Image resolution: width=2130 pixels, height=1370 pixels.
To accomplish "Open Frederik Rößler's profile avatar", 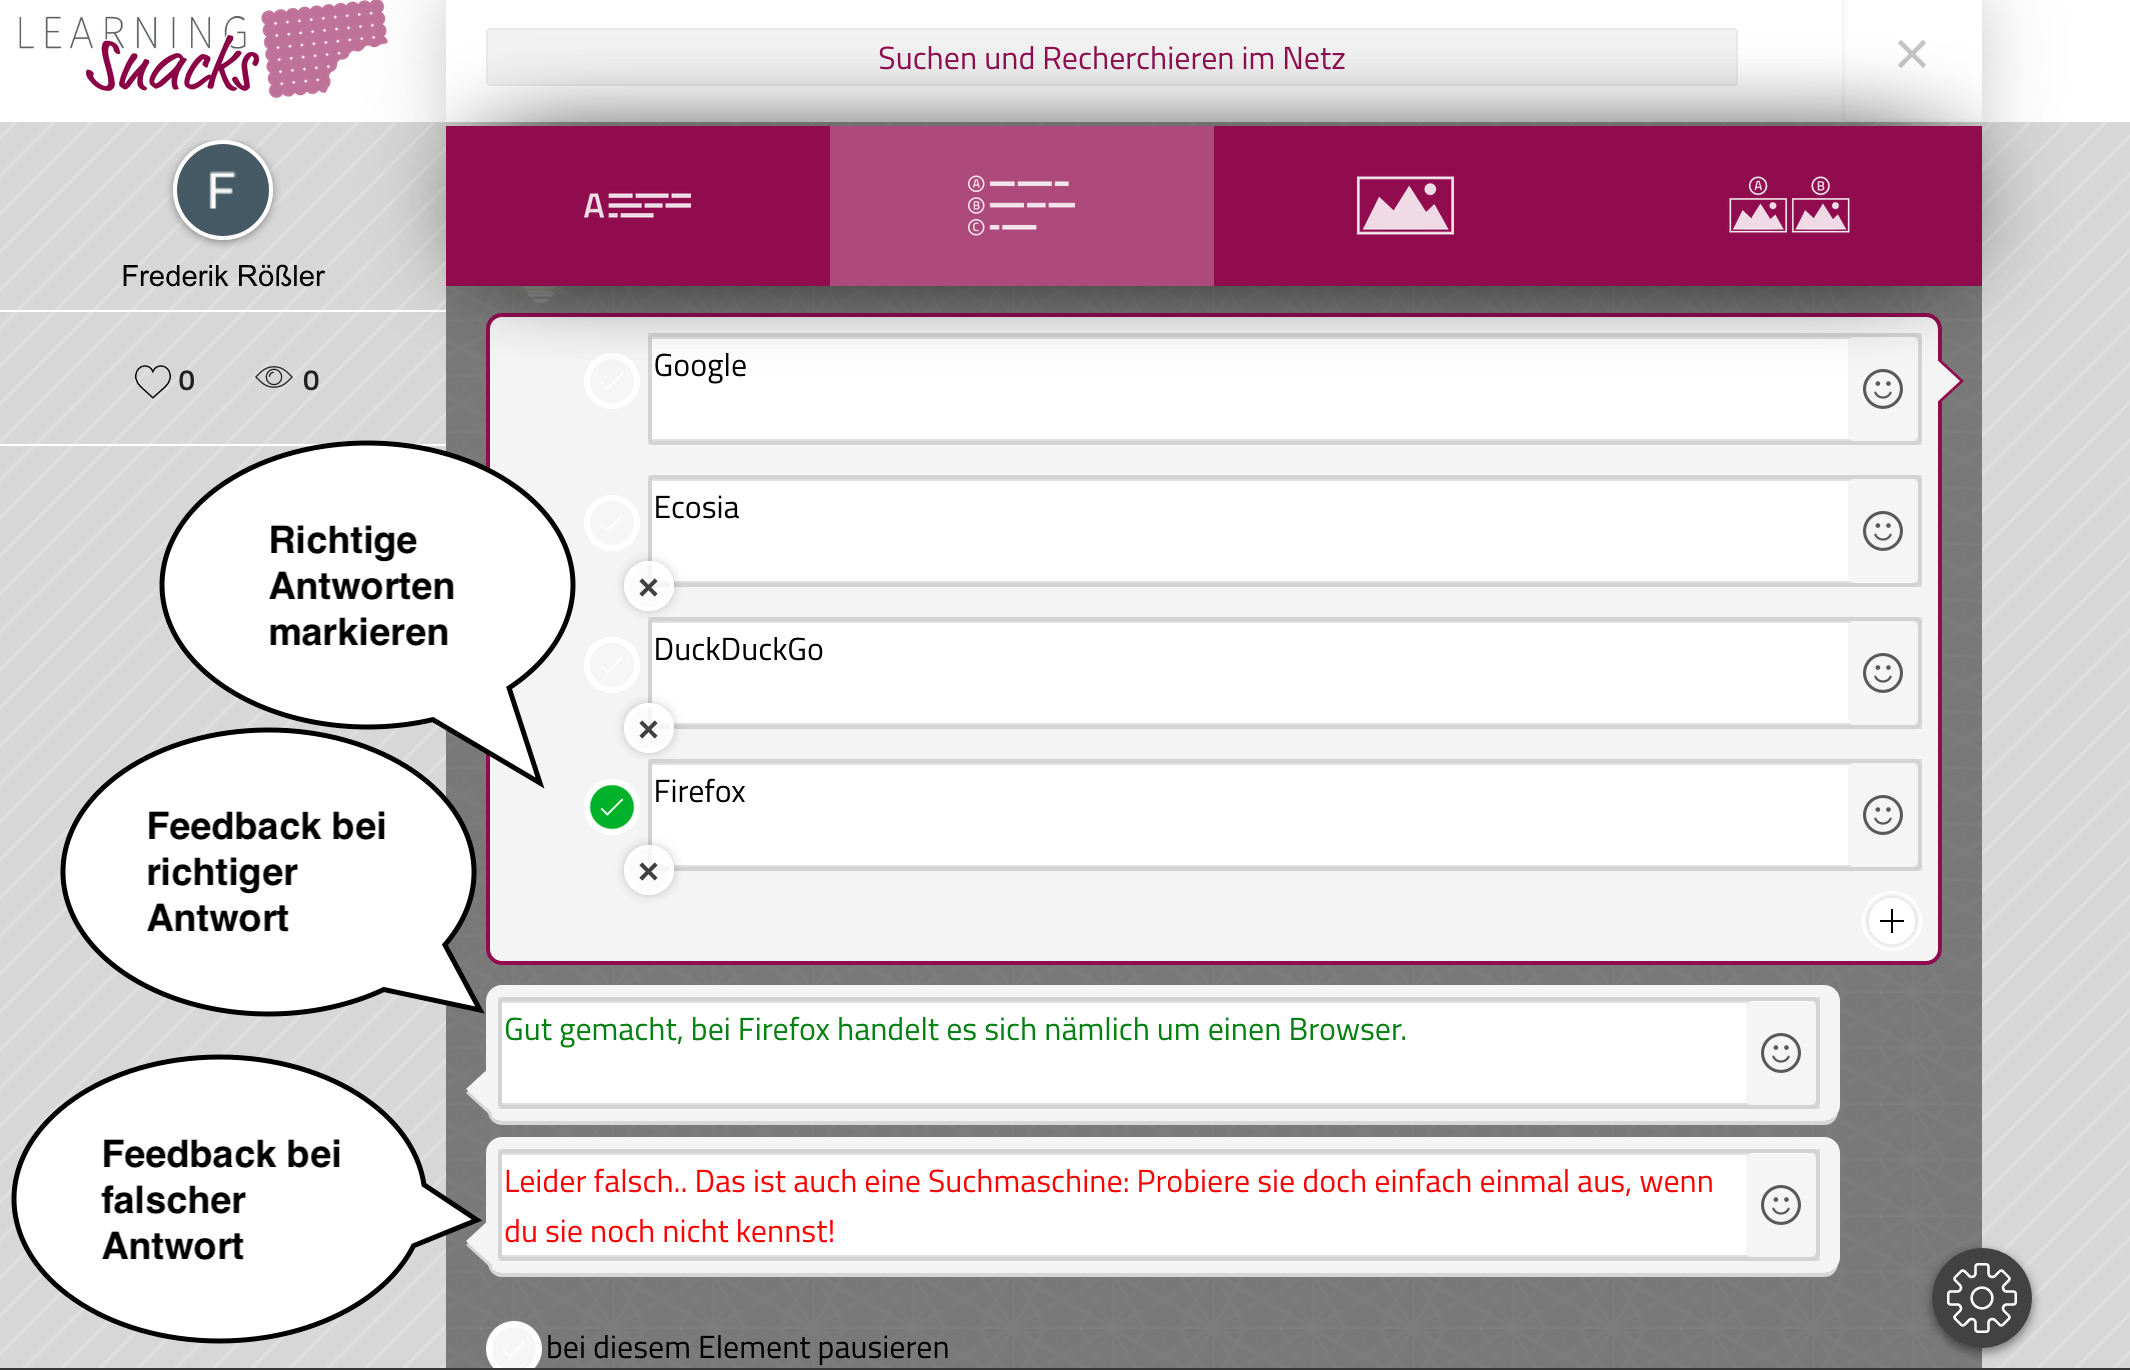I will coord(223,190).
